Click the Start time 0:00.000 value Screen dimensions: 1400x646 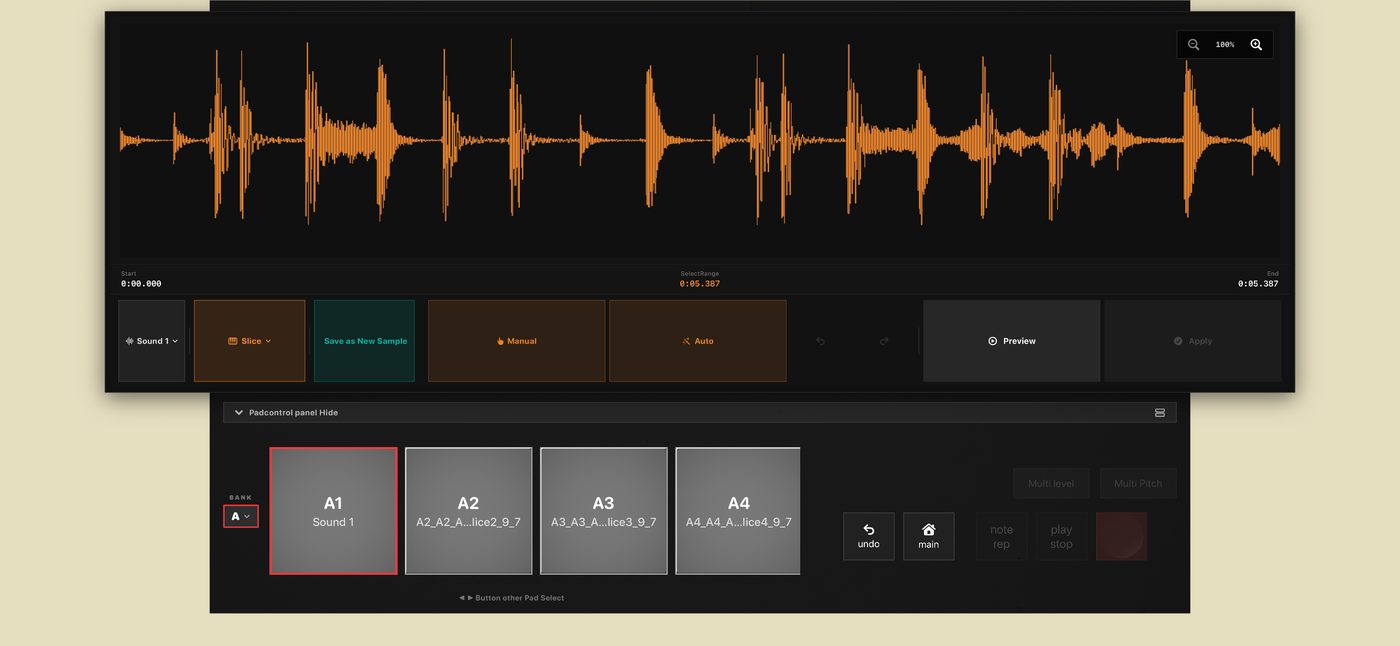(x=141, y=284)
